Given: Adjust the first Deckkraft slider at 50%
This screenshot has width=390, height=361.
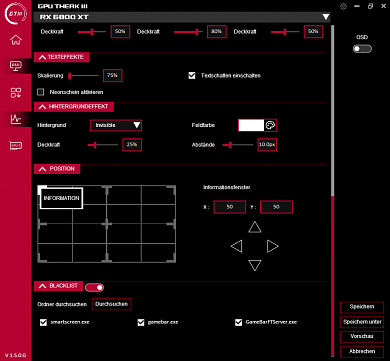Looking at the screenshot, I should pos(92,32).
